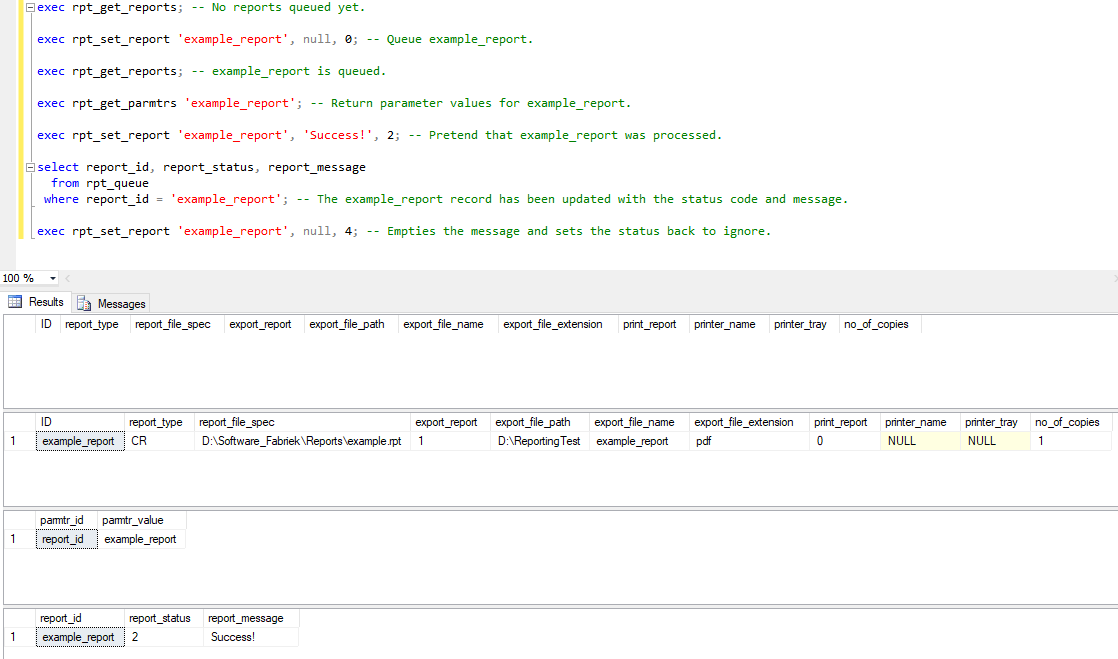
Task: Select the Success! report_message cell
Action: 232,637
